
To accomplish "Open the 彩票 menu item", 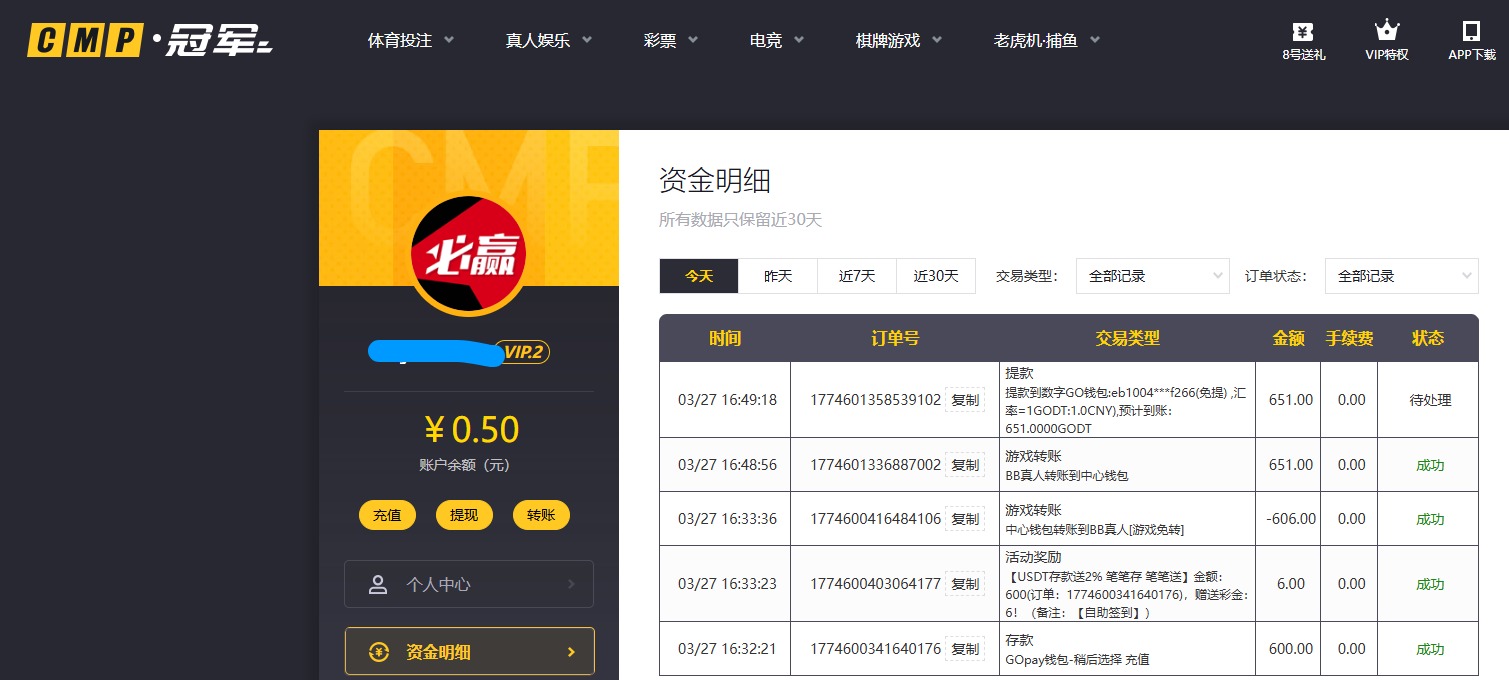I will point(660,40).
